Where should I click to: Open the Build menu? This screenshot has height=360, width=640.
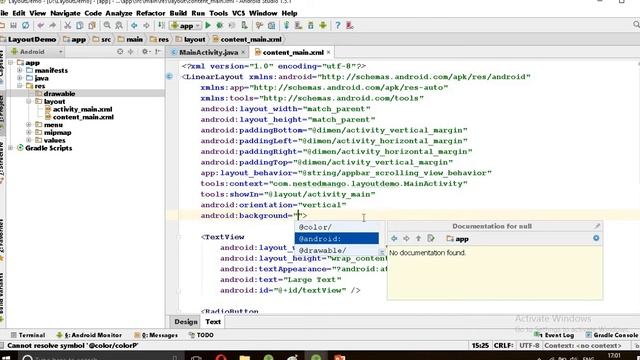178,13
